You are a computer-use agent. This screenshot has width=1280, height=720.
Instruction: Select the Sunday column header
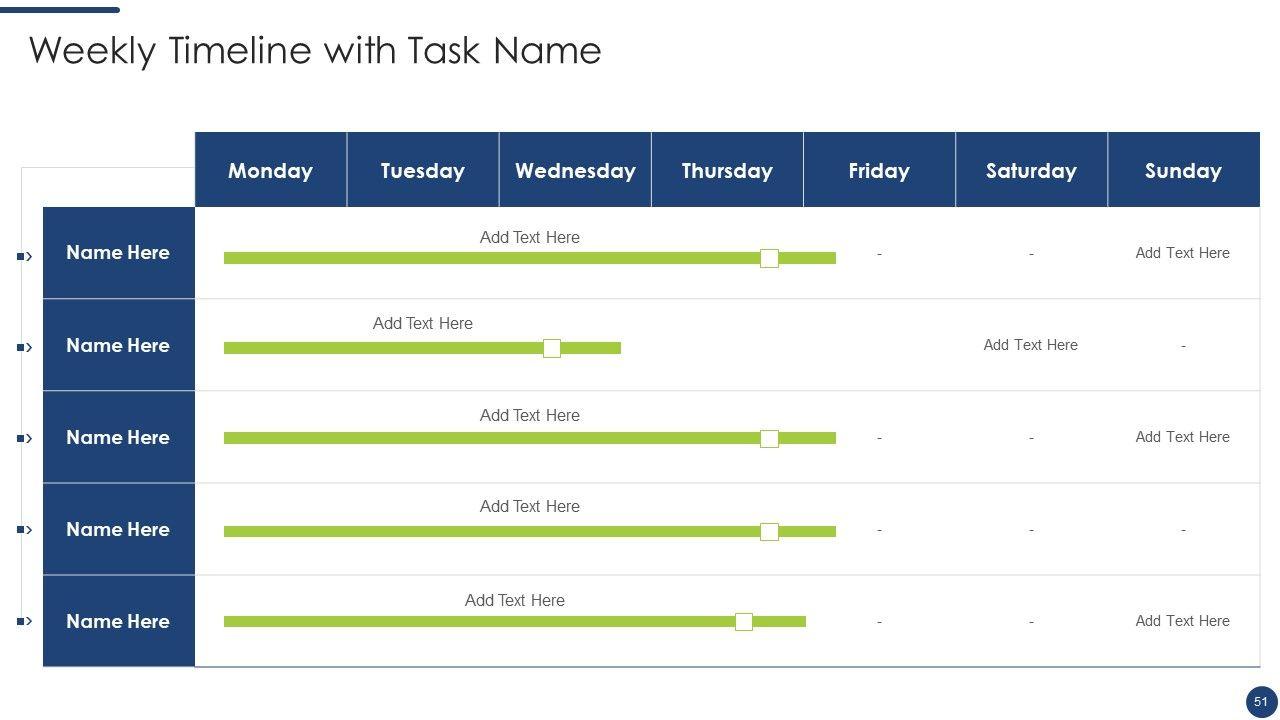[1183, 171]
